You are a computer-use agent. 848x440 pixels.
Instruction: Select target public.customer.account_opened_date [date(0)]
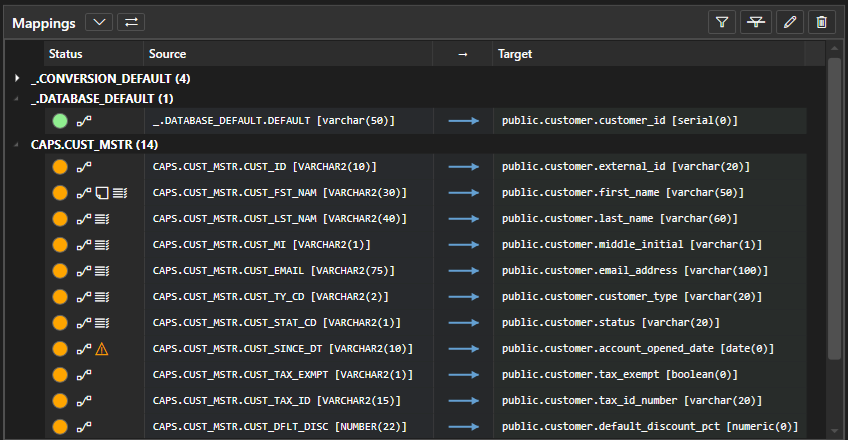click(638, 349)
